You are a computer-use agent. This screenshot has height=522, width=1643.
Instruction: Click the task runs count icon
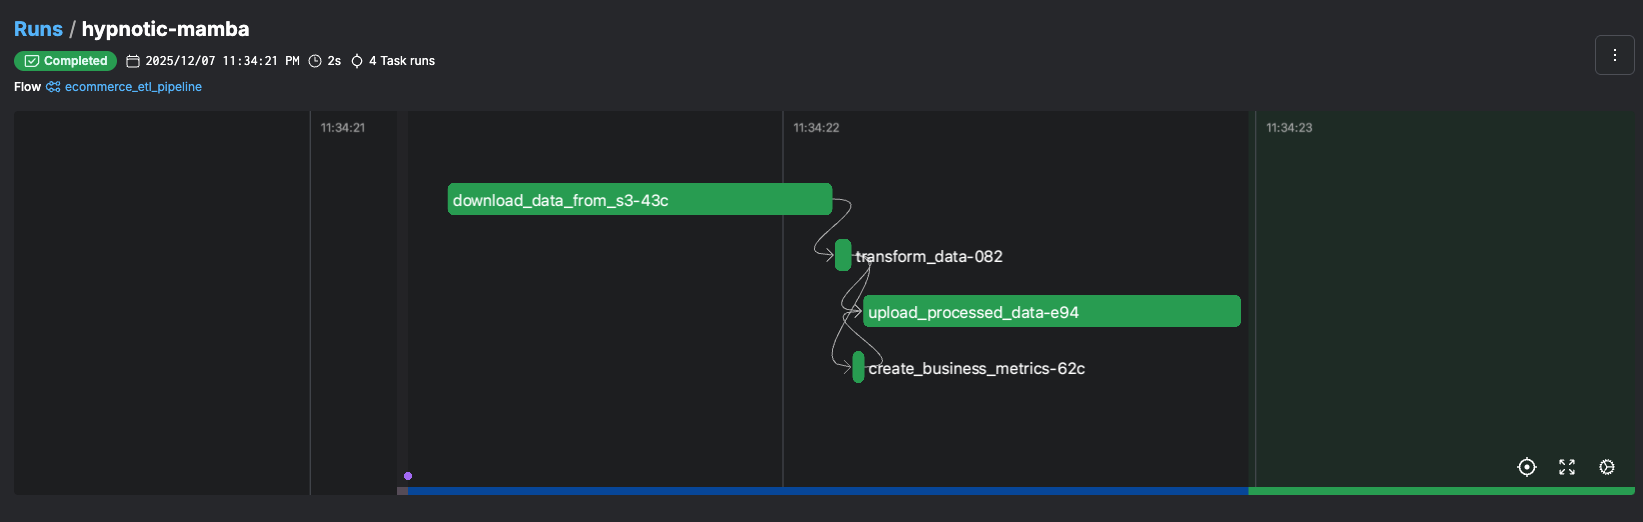[x=357, y=61]
